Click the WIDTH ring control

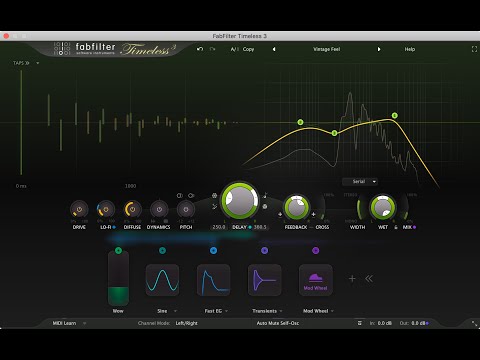click(359, 207)
